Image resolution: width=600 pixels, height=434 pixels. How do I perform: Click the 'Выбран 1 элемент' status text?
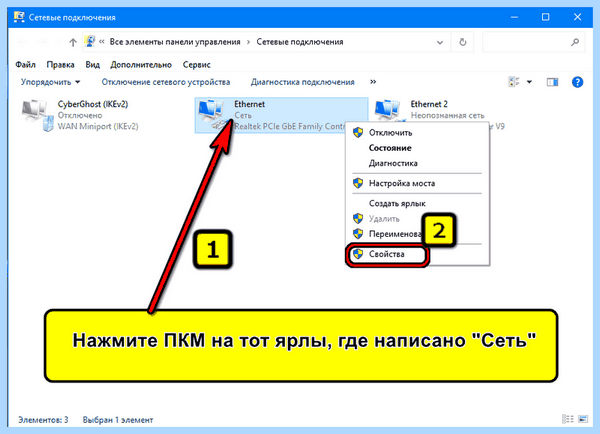click(x=118, y=420)
